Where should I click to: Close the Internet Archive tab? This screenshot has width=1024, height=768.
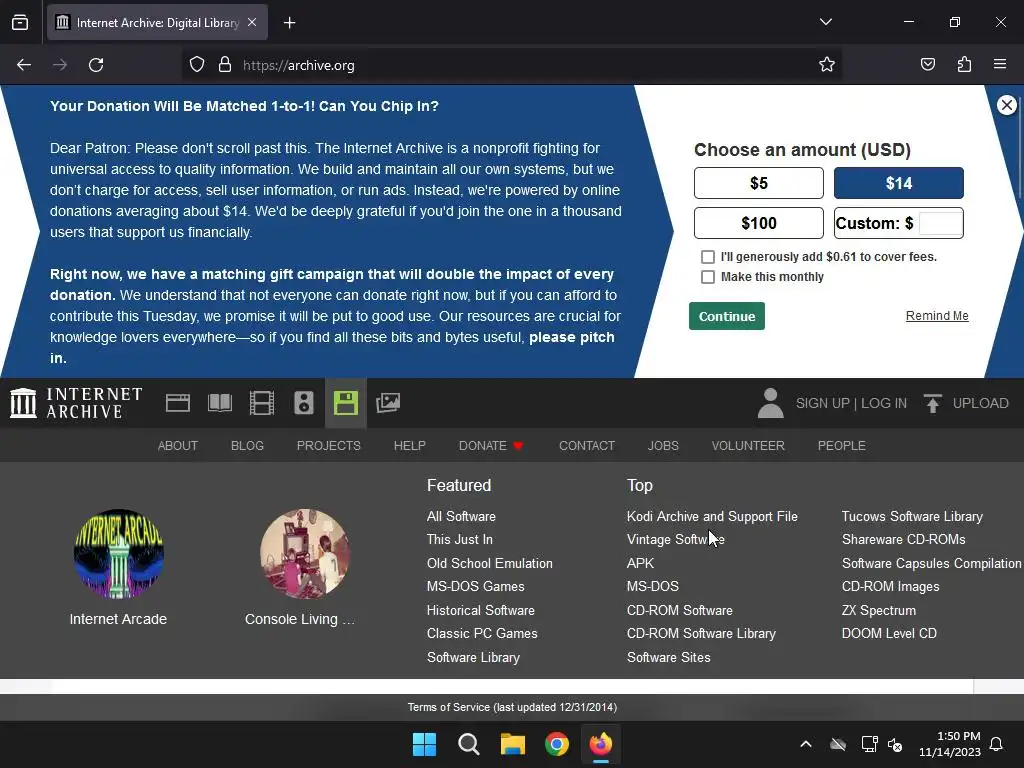coord(252,22)
